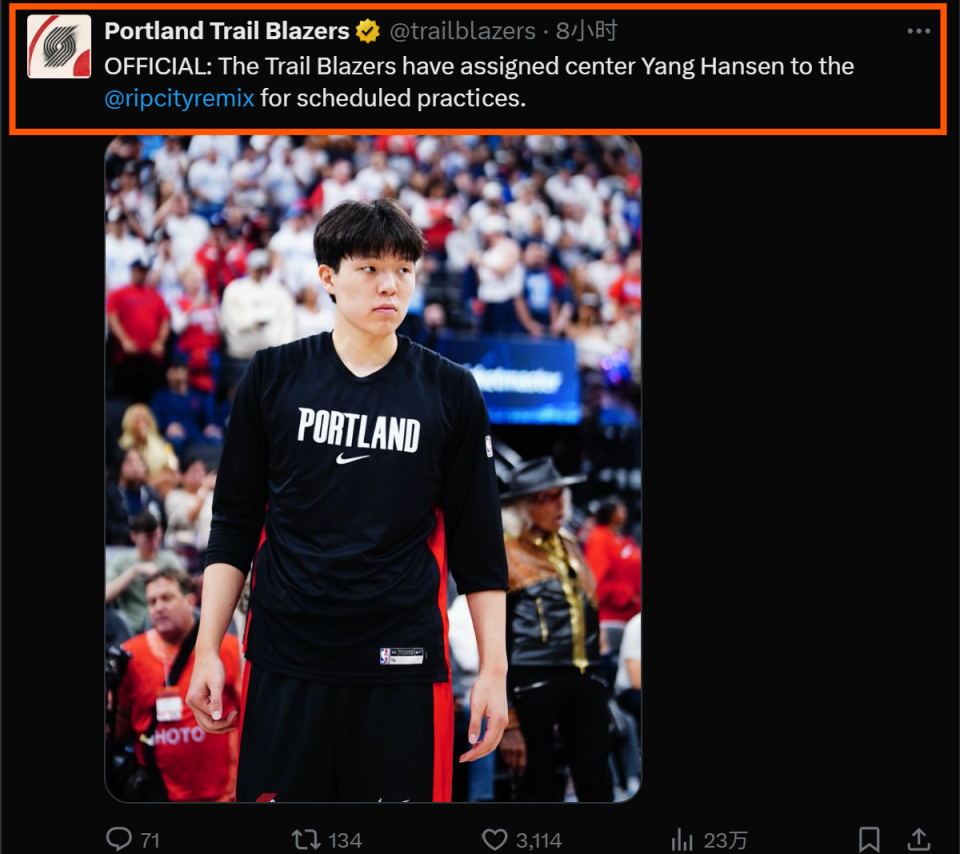Click the view count 23万

pos(725,840)
